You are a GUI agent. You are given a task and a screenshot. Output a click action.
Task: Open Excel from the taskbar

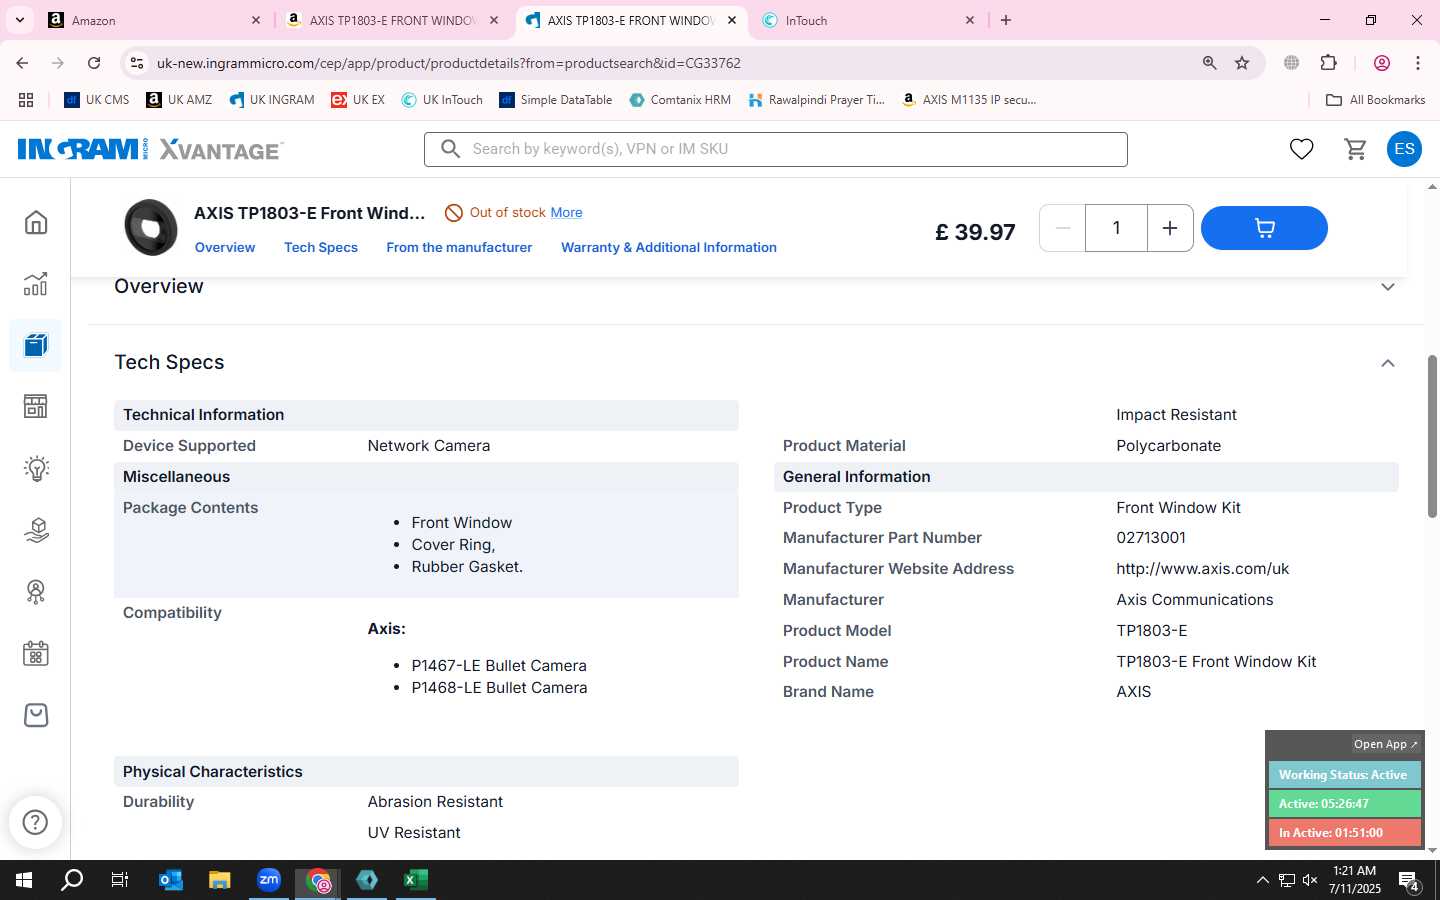pos(415,880)
